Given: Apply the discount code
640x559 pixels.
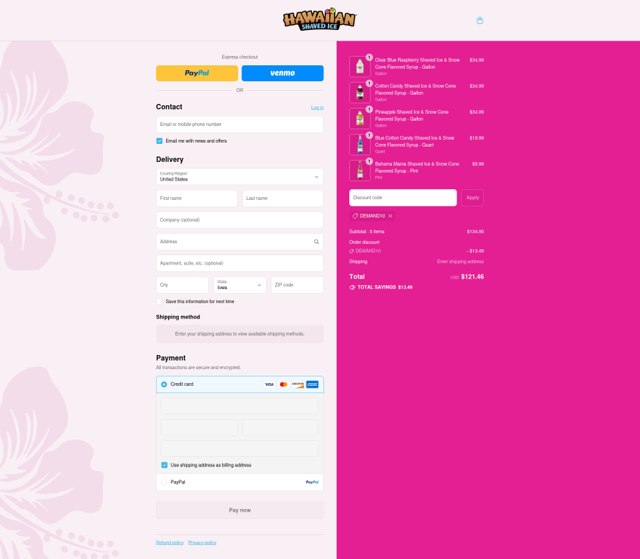Looking at the screenshot, I should click(x=473, y=198).
